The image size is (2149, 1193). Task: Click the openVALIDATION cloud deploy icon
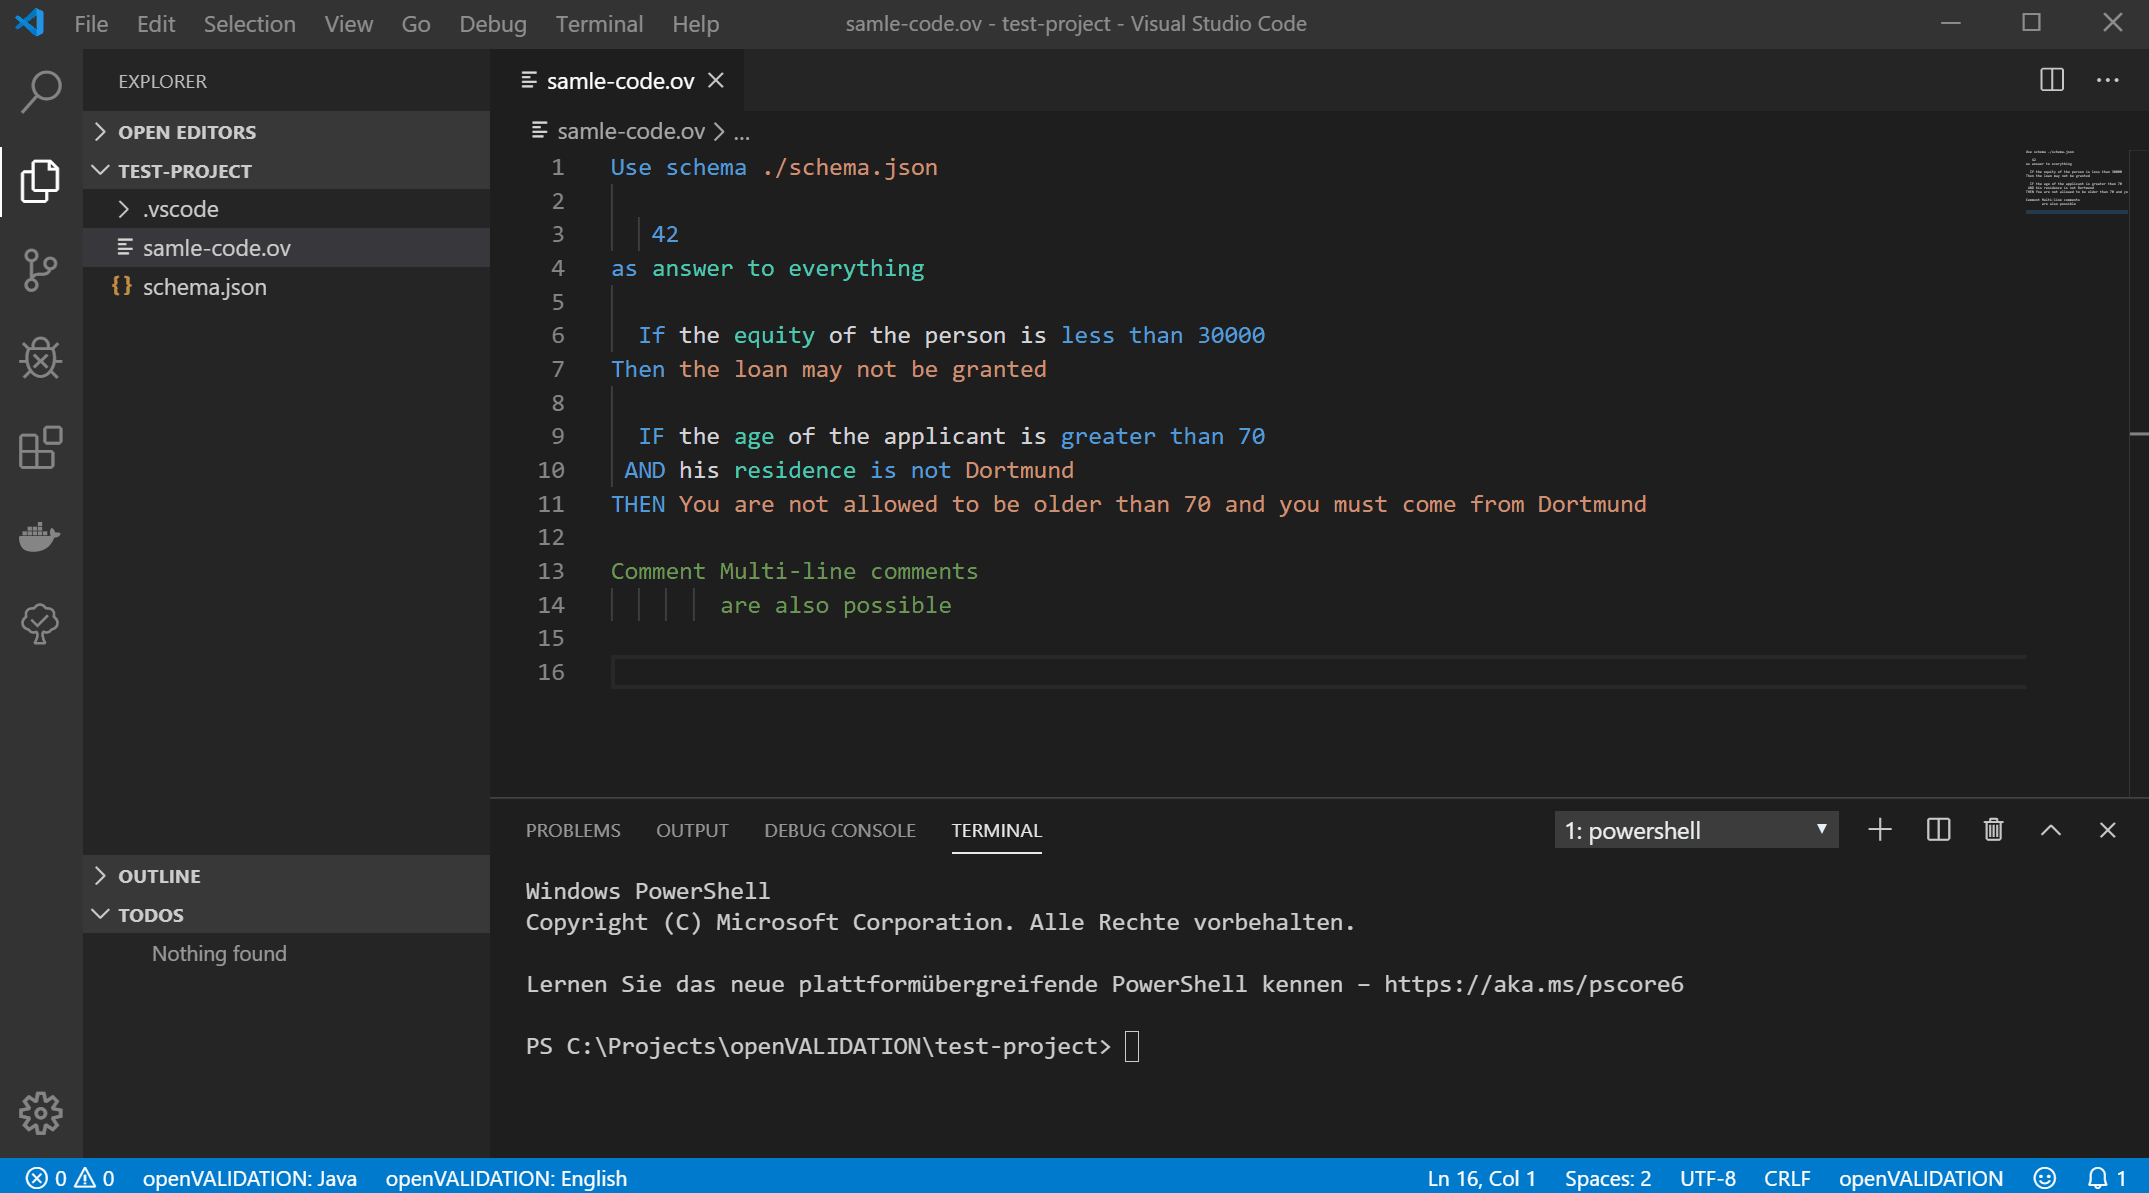[x=38, y=623]
